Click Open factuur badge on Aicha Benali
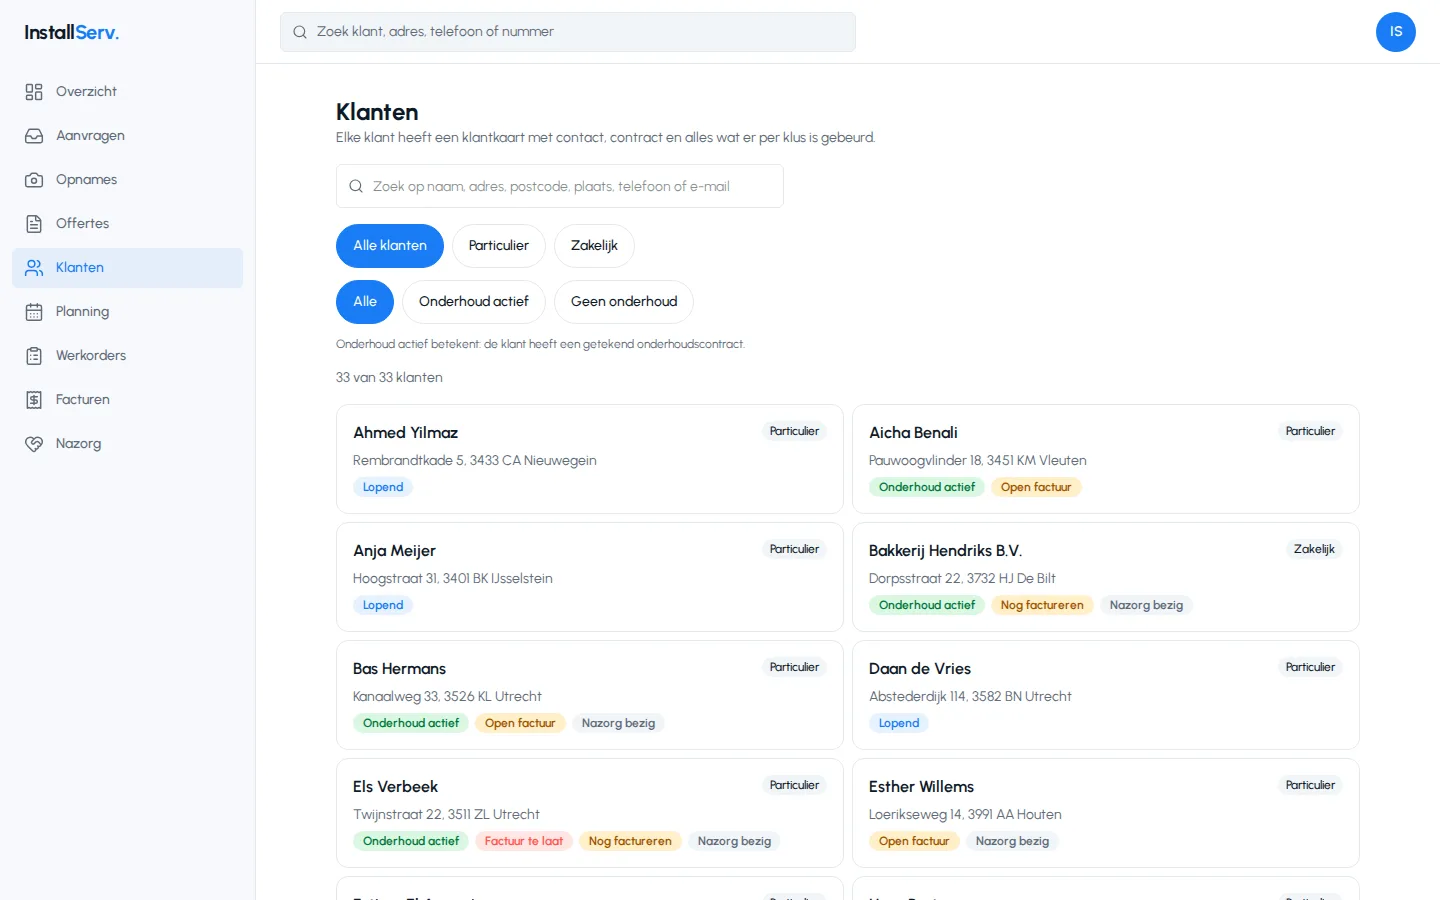Viewport: 1440px width, 900px height. click(x=1036, y=487)
